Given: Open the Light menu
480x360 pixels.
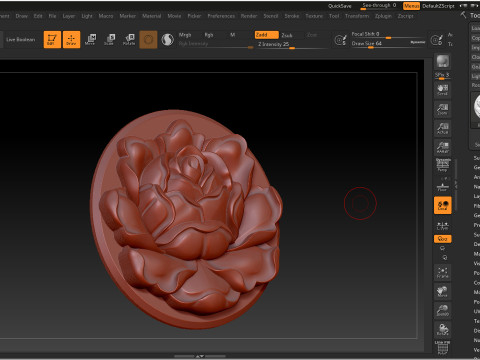Looking at the screenshot, I should point(87,16).
